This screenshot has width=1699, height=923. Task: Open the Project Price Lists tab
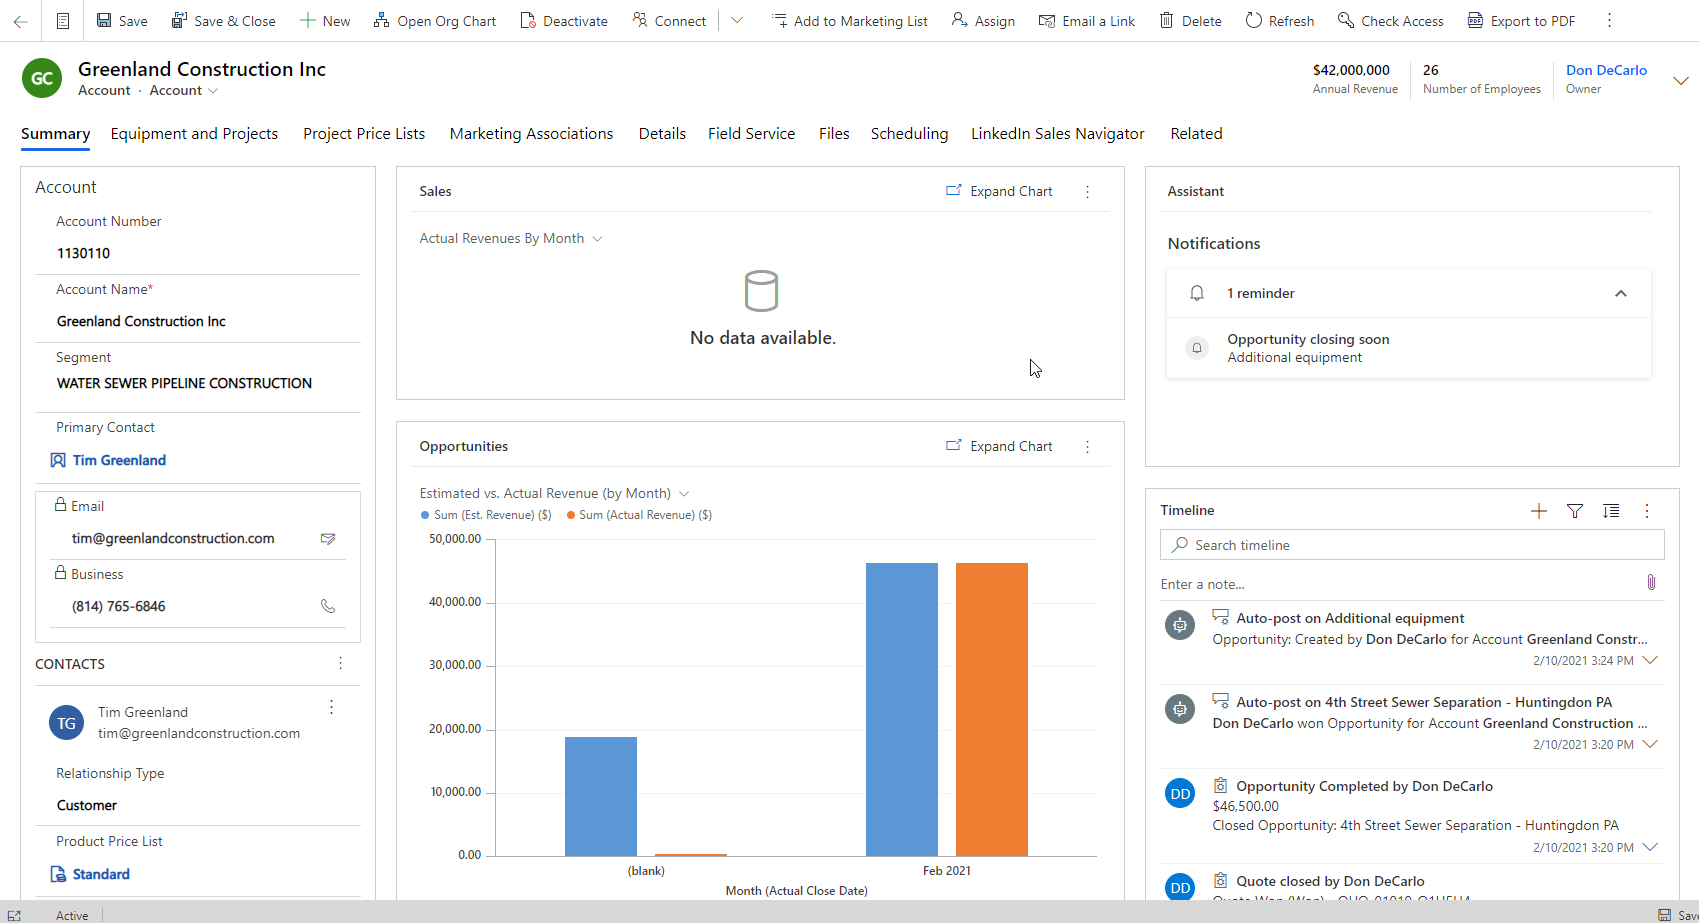click(364, 134)
